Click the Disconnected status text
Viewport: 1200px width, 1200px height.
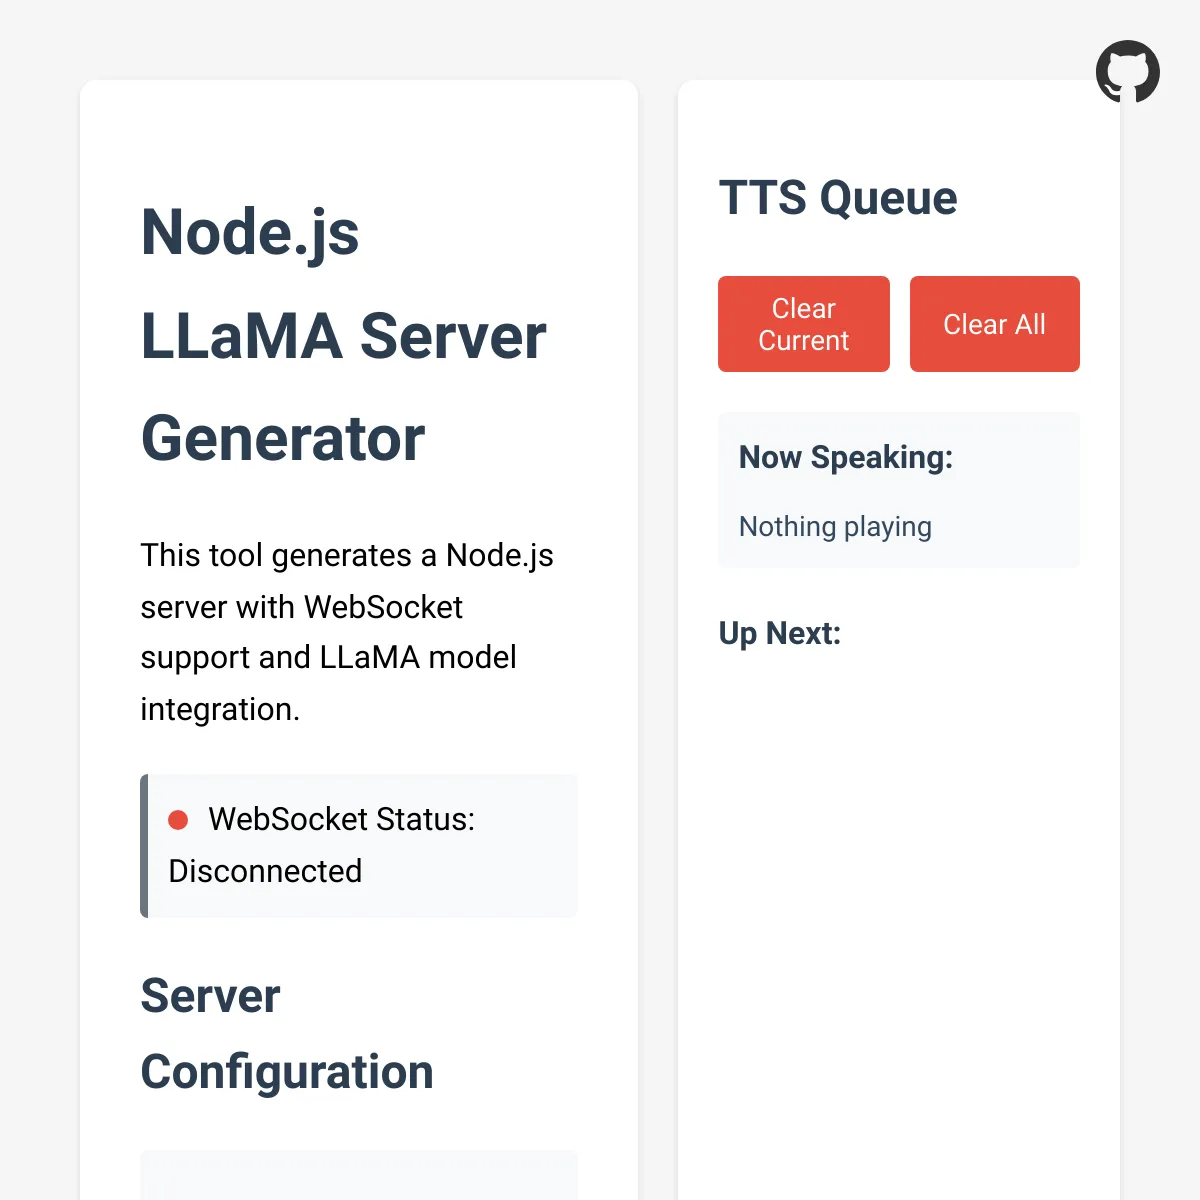click(x=265, y=871)
